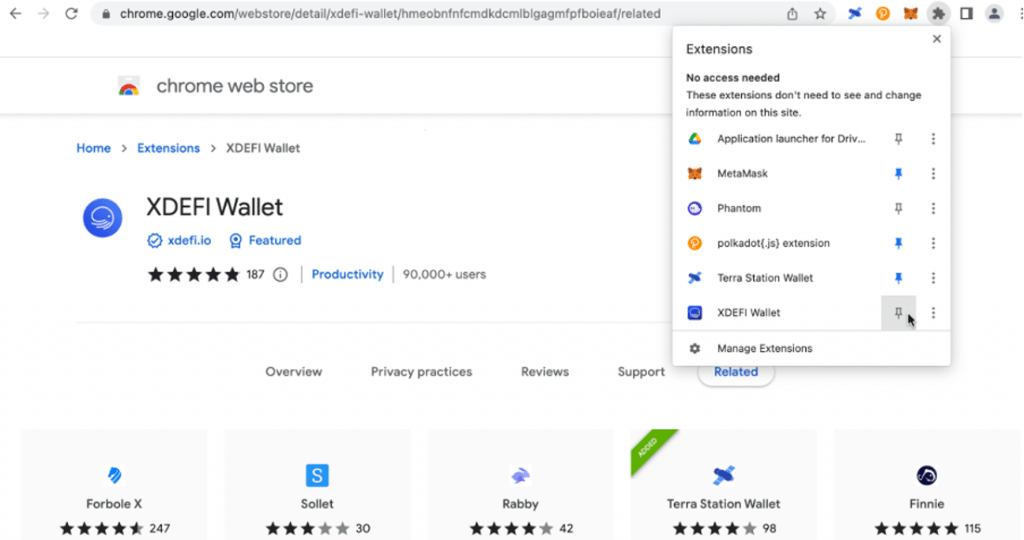Open rating info icon next to 187
1024x540 pixels.
click(280, 274)
